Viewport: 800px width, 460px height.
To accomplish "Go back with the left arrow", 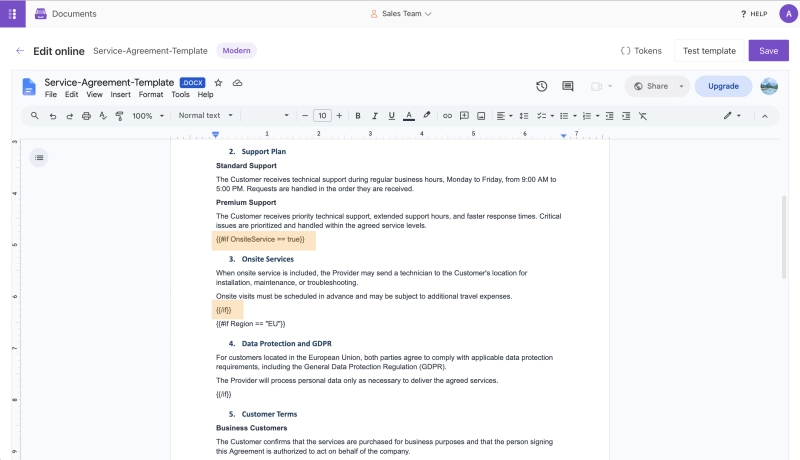I will tap(20, 50).
